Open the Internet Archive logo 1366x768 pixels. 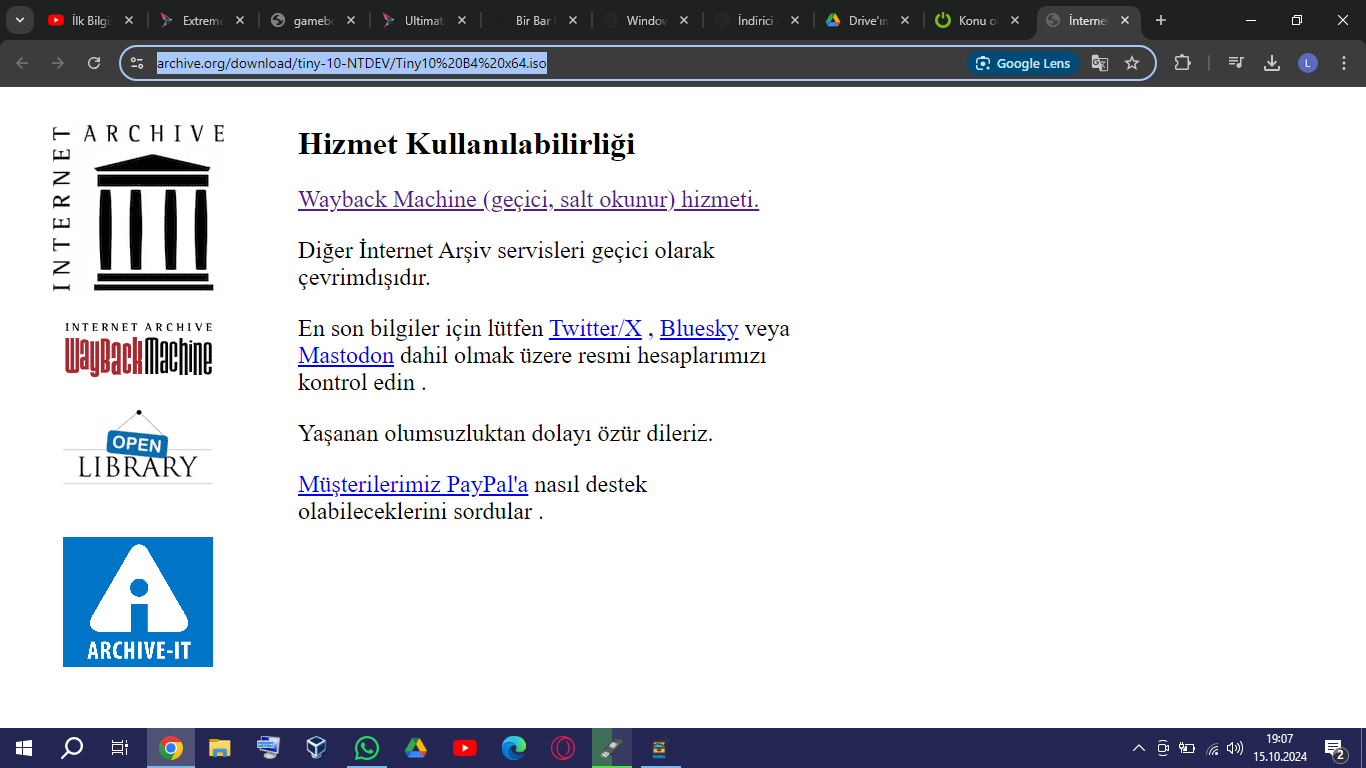(138, 208)
